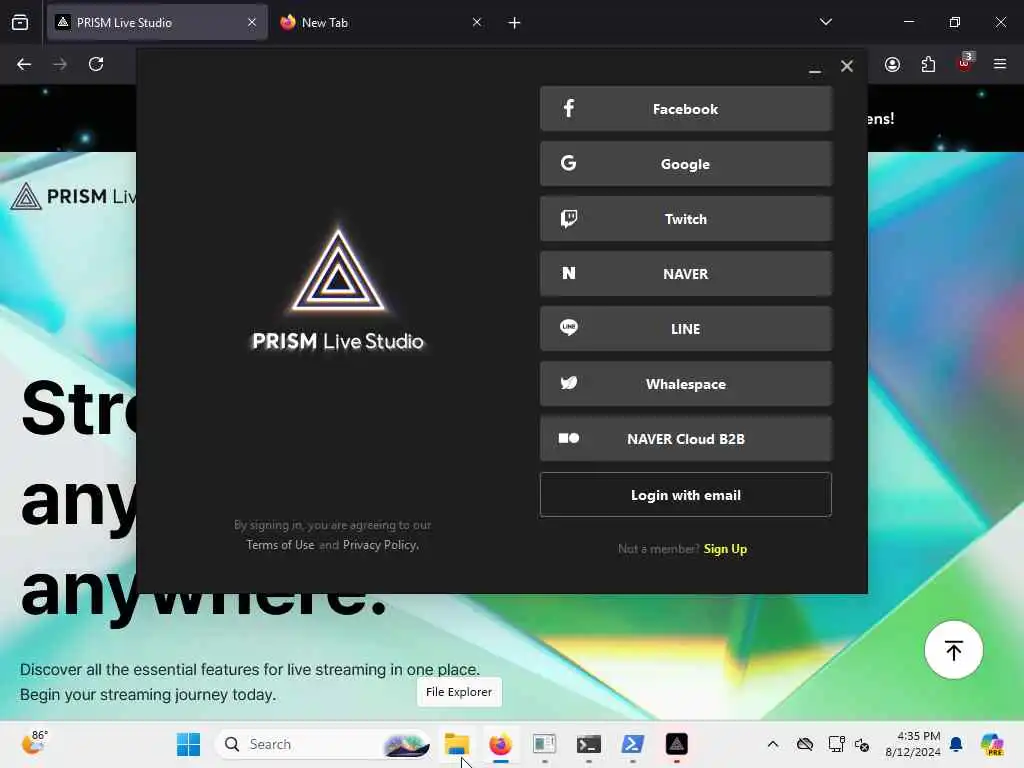
Task: Click the Twitch logo icon
Action: click(x=569, y=218)
